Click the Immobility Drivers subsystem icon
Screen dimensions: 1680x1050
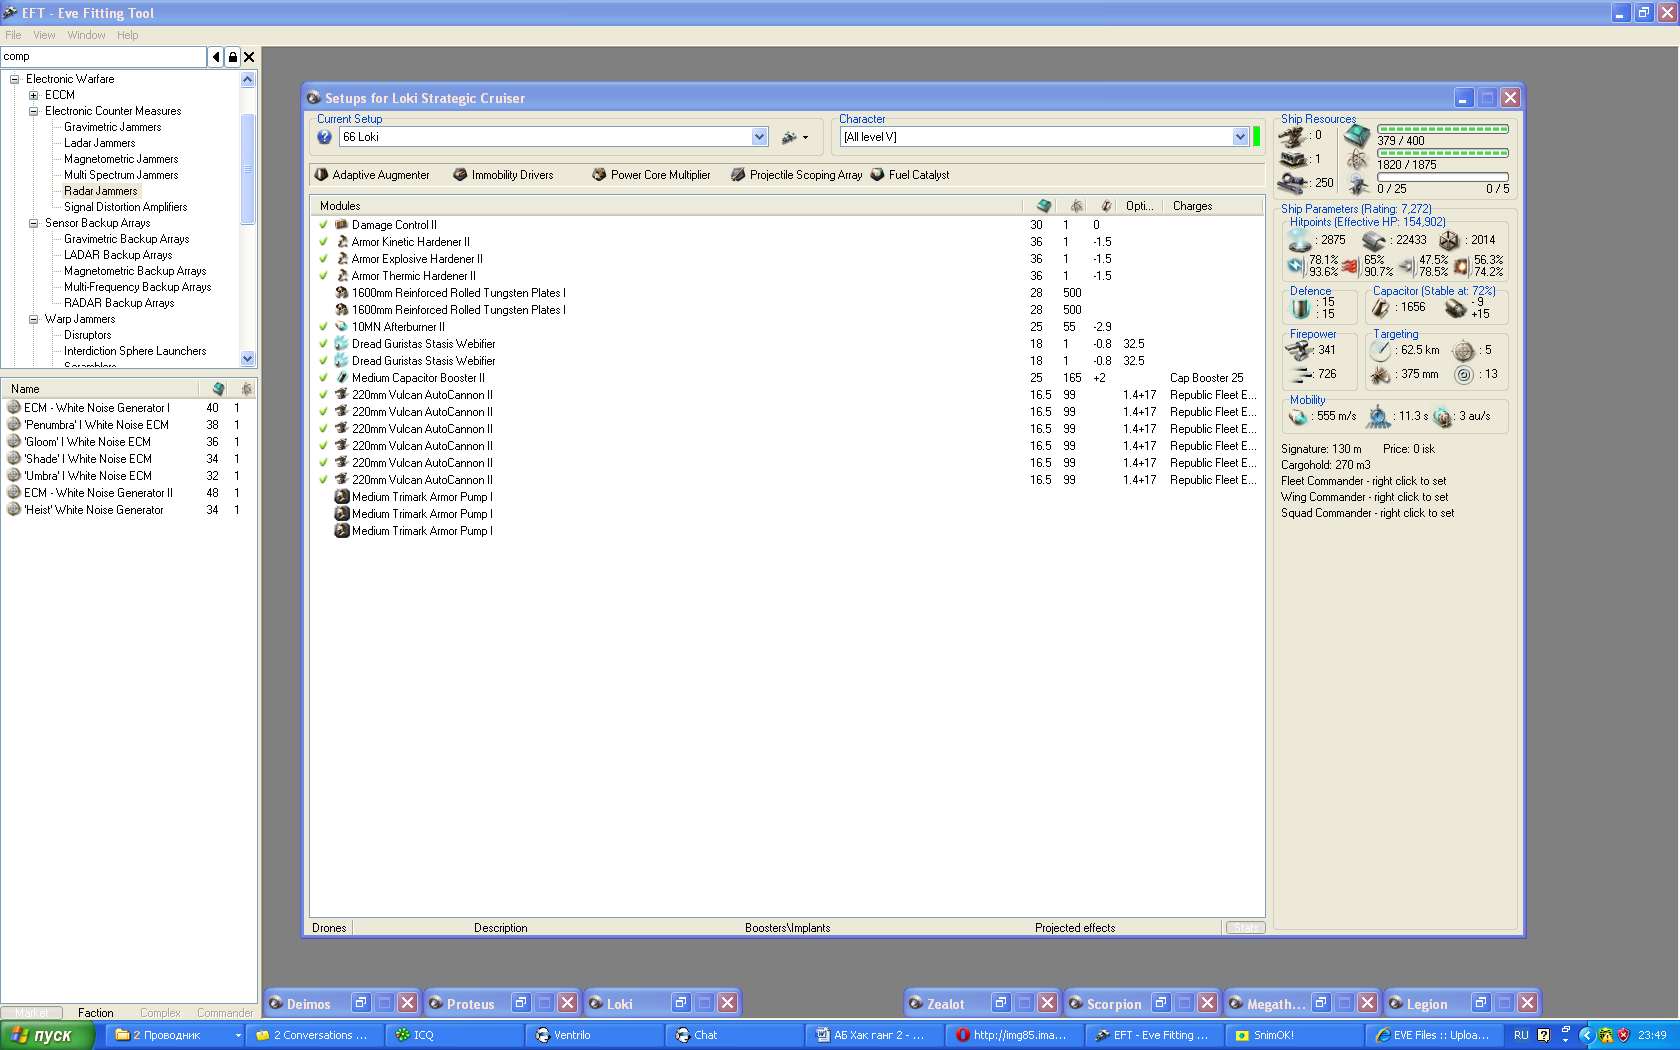(460, 174)
